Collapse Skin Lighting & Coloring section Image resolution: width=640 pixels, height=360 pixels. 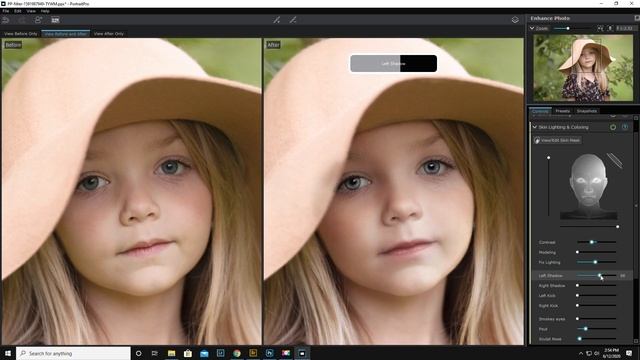point(535,127)
